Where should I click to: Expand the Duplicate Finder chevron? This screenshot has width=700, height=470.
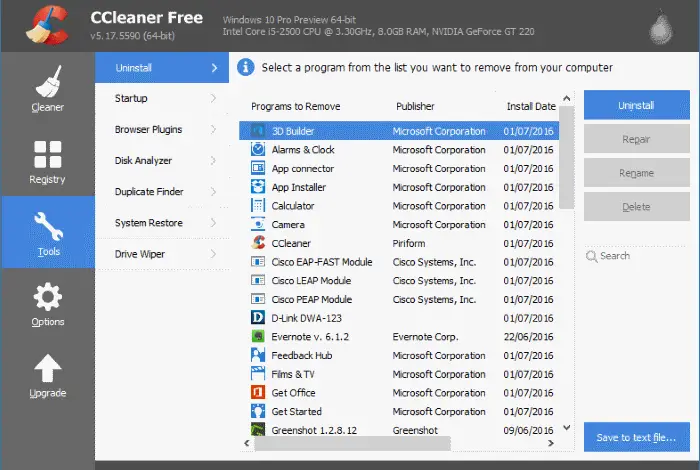point(213,192)
